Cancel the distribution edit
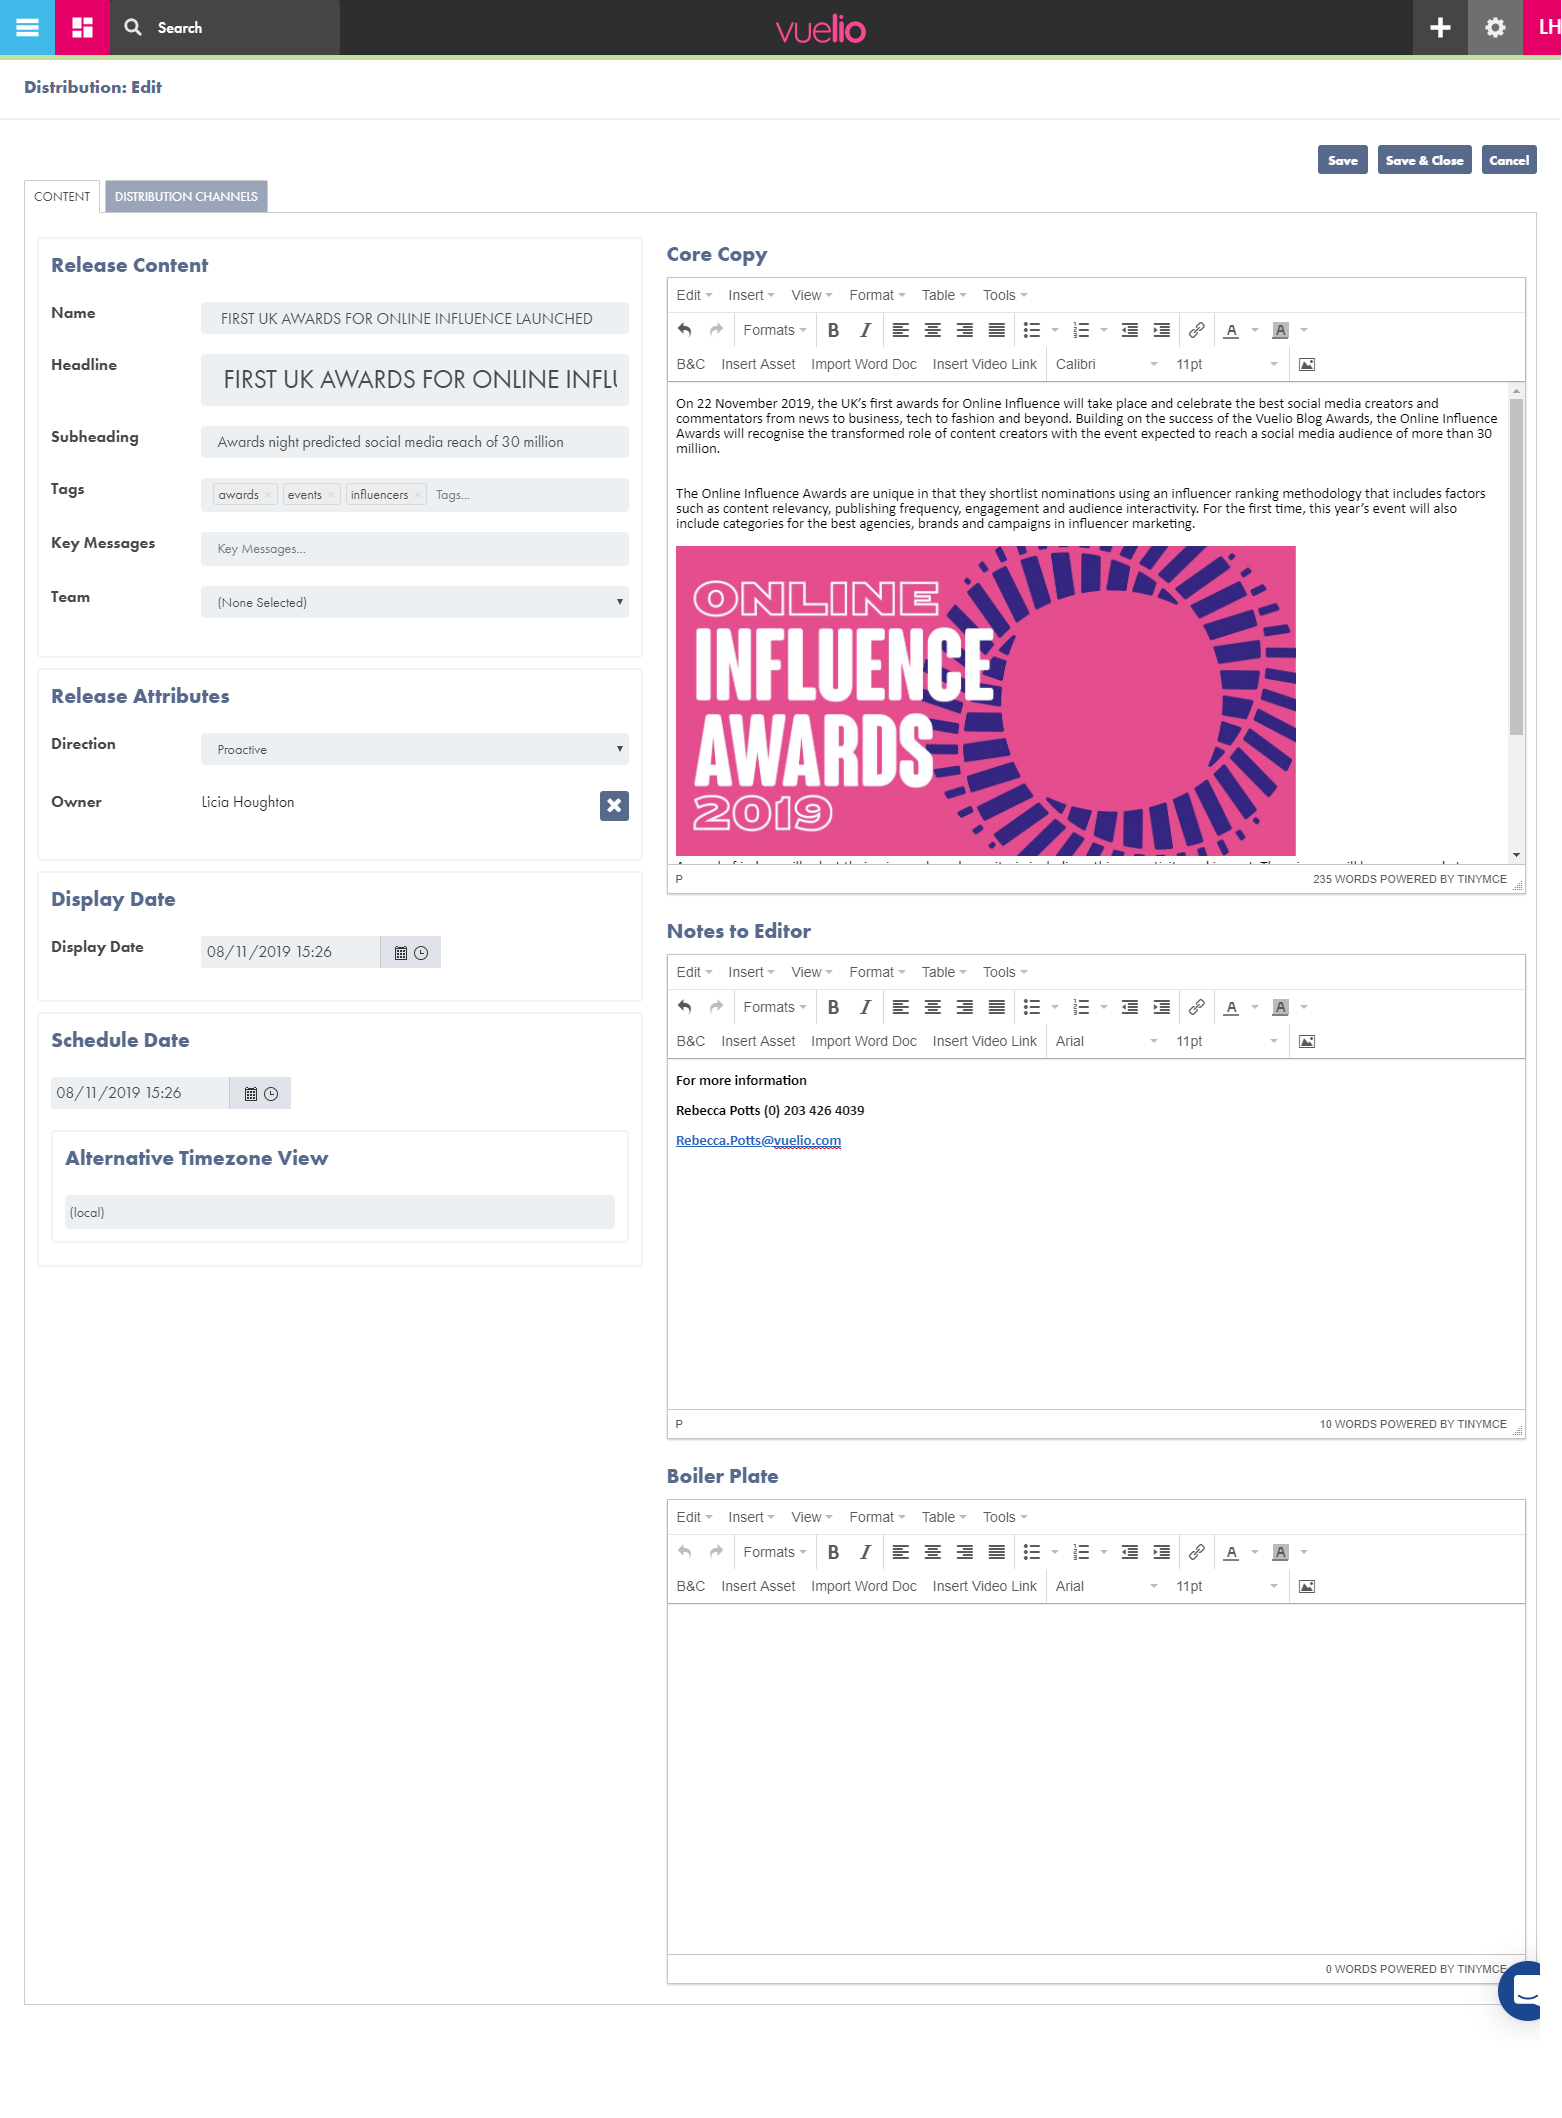Viewport: 1562px width, 2118px height. tap(1509, 160)
